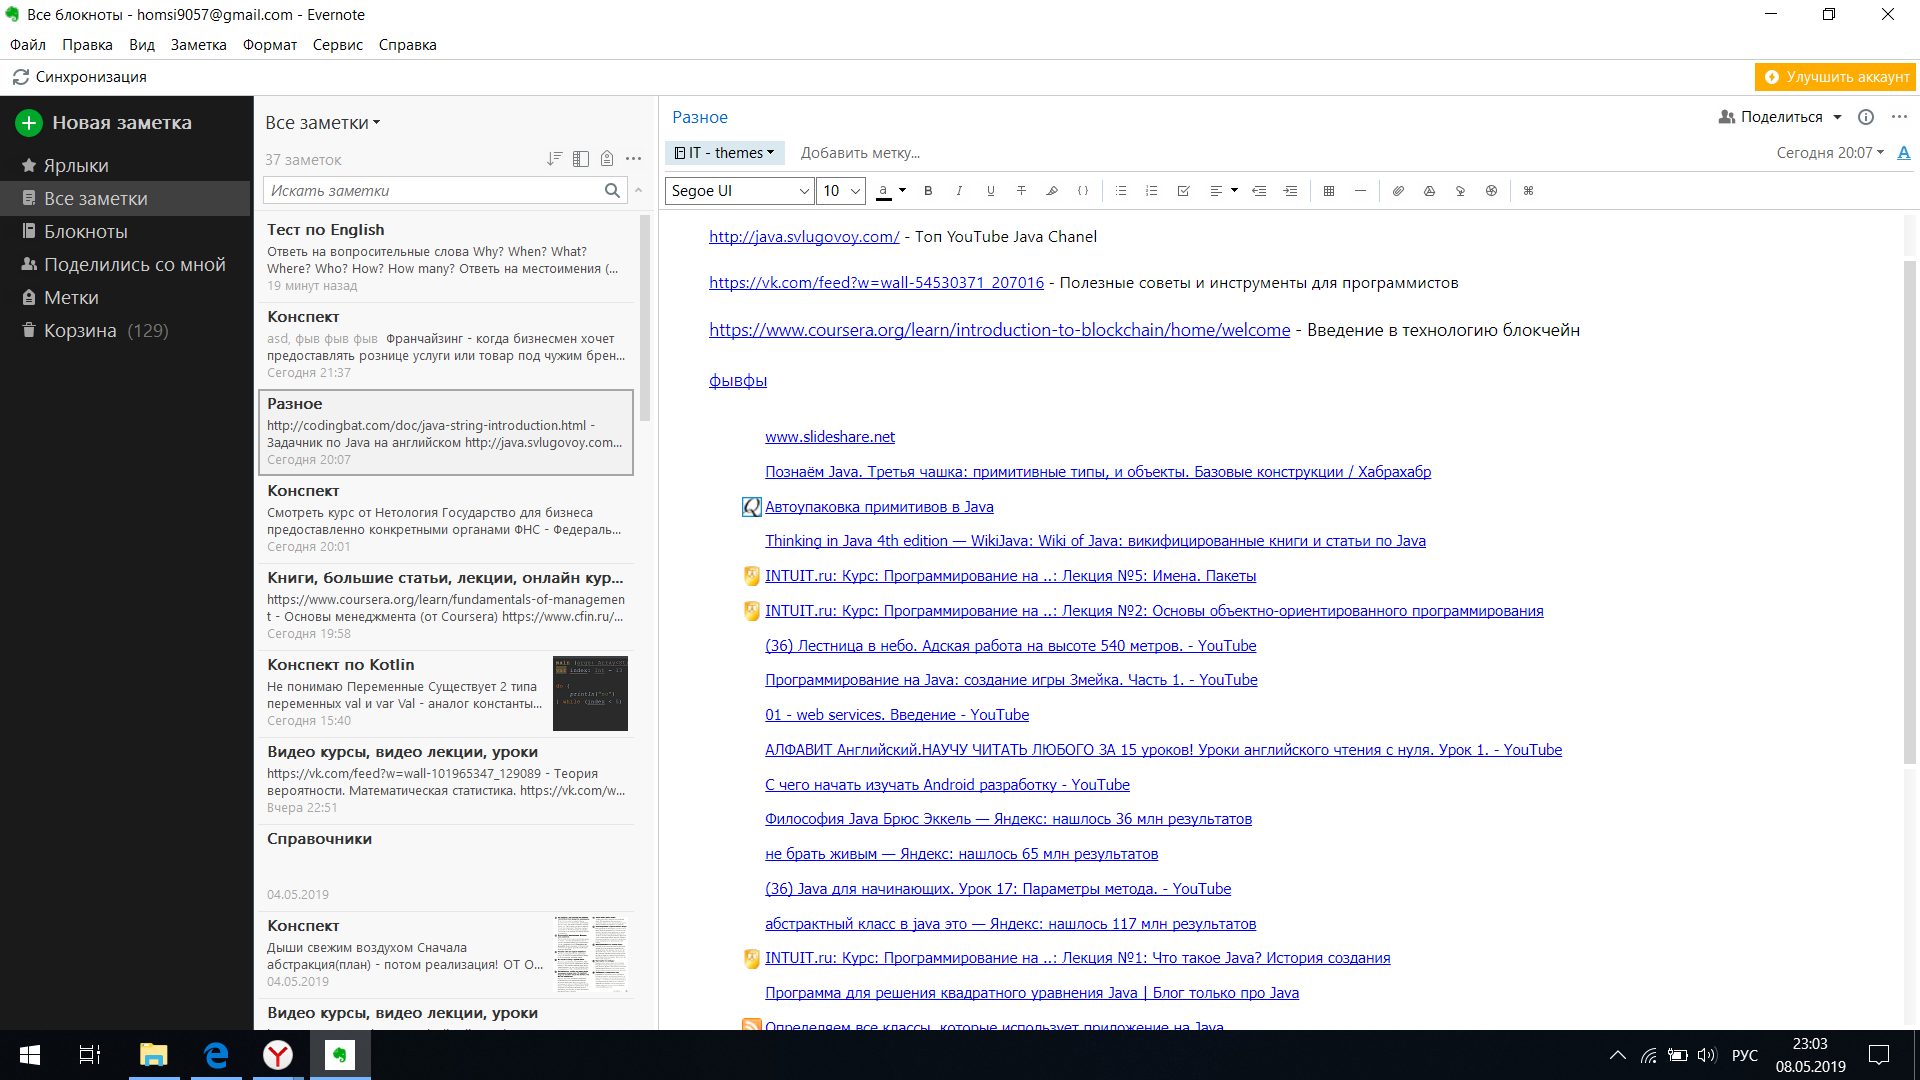1920x1080 pixels.
Task: Open the IT - themes notebook selector
Action: [725, 153]
